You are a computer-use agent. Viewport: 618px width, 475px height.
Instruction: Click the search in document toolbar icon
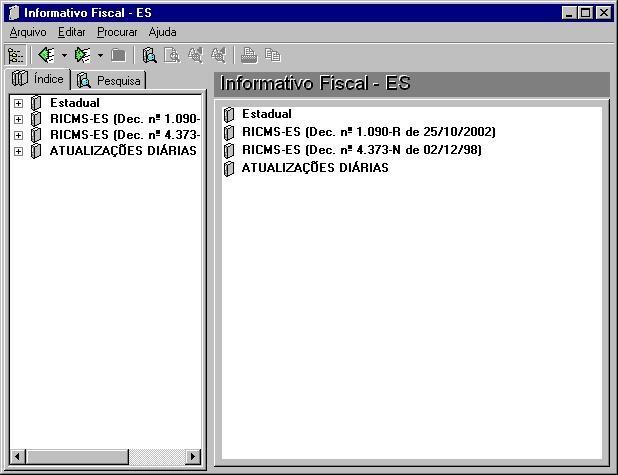[x=172, y=55]
